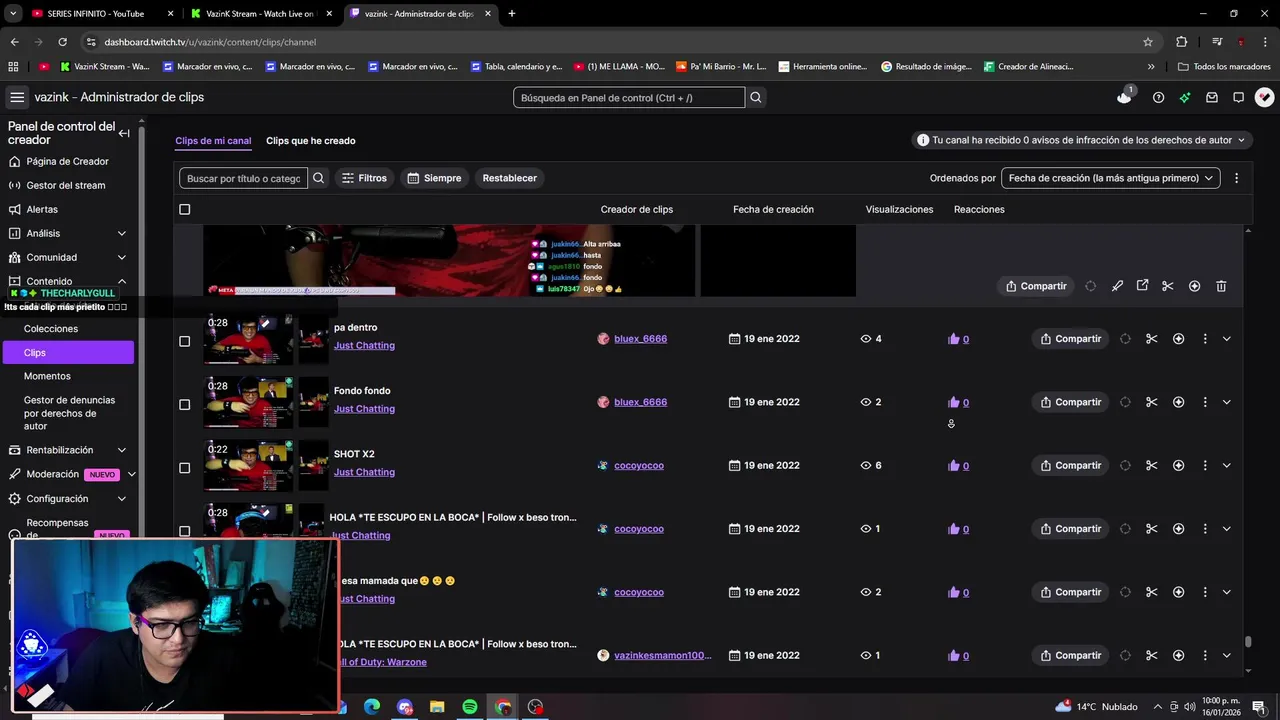Viewport: 1280px width, 720px height.
Task: Tick the select-all clips checkbox in header
Action: 184,209
